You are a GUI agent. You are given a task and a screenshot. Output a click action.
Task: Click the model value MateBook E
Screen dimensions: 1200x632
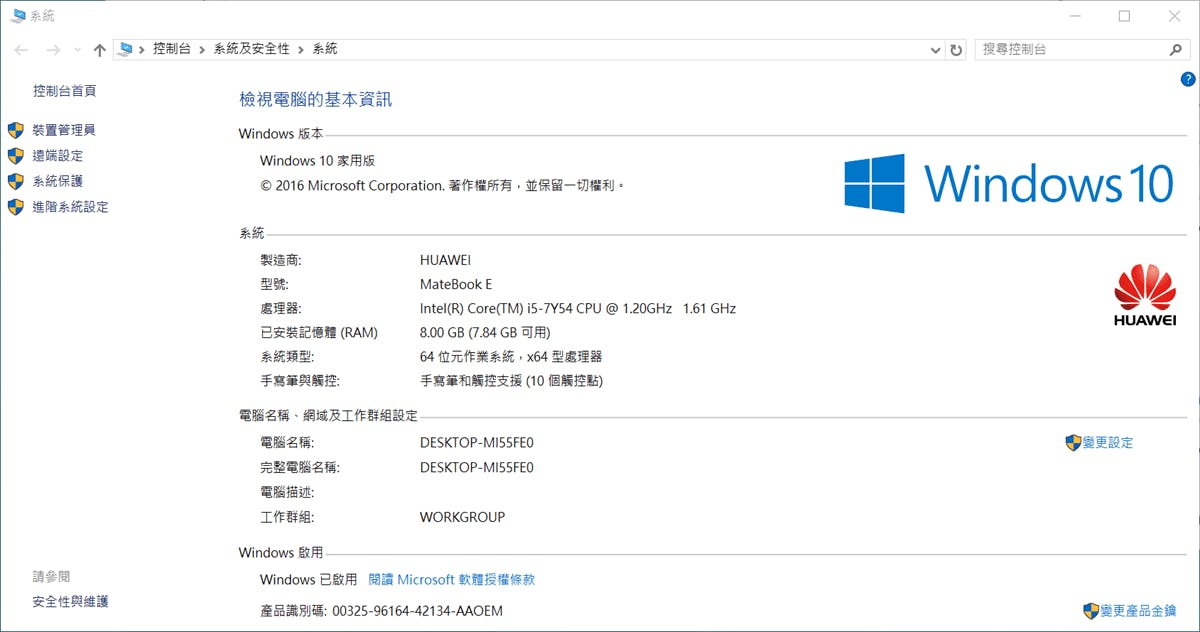point(456,284)
